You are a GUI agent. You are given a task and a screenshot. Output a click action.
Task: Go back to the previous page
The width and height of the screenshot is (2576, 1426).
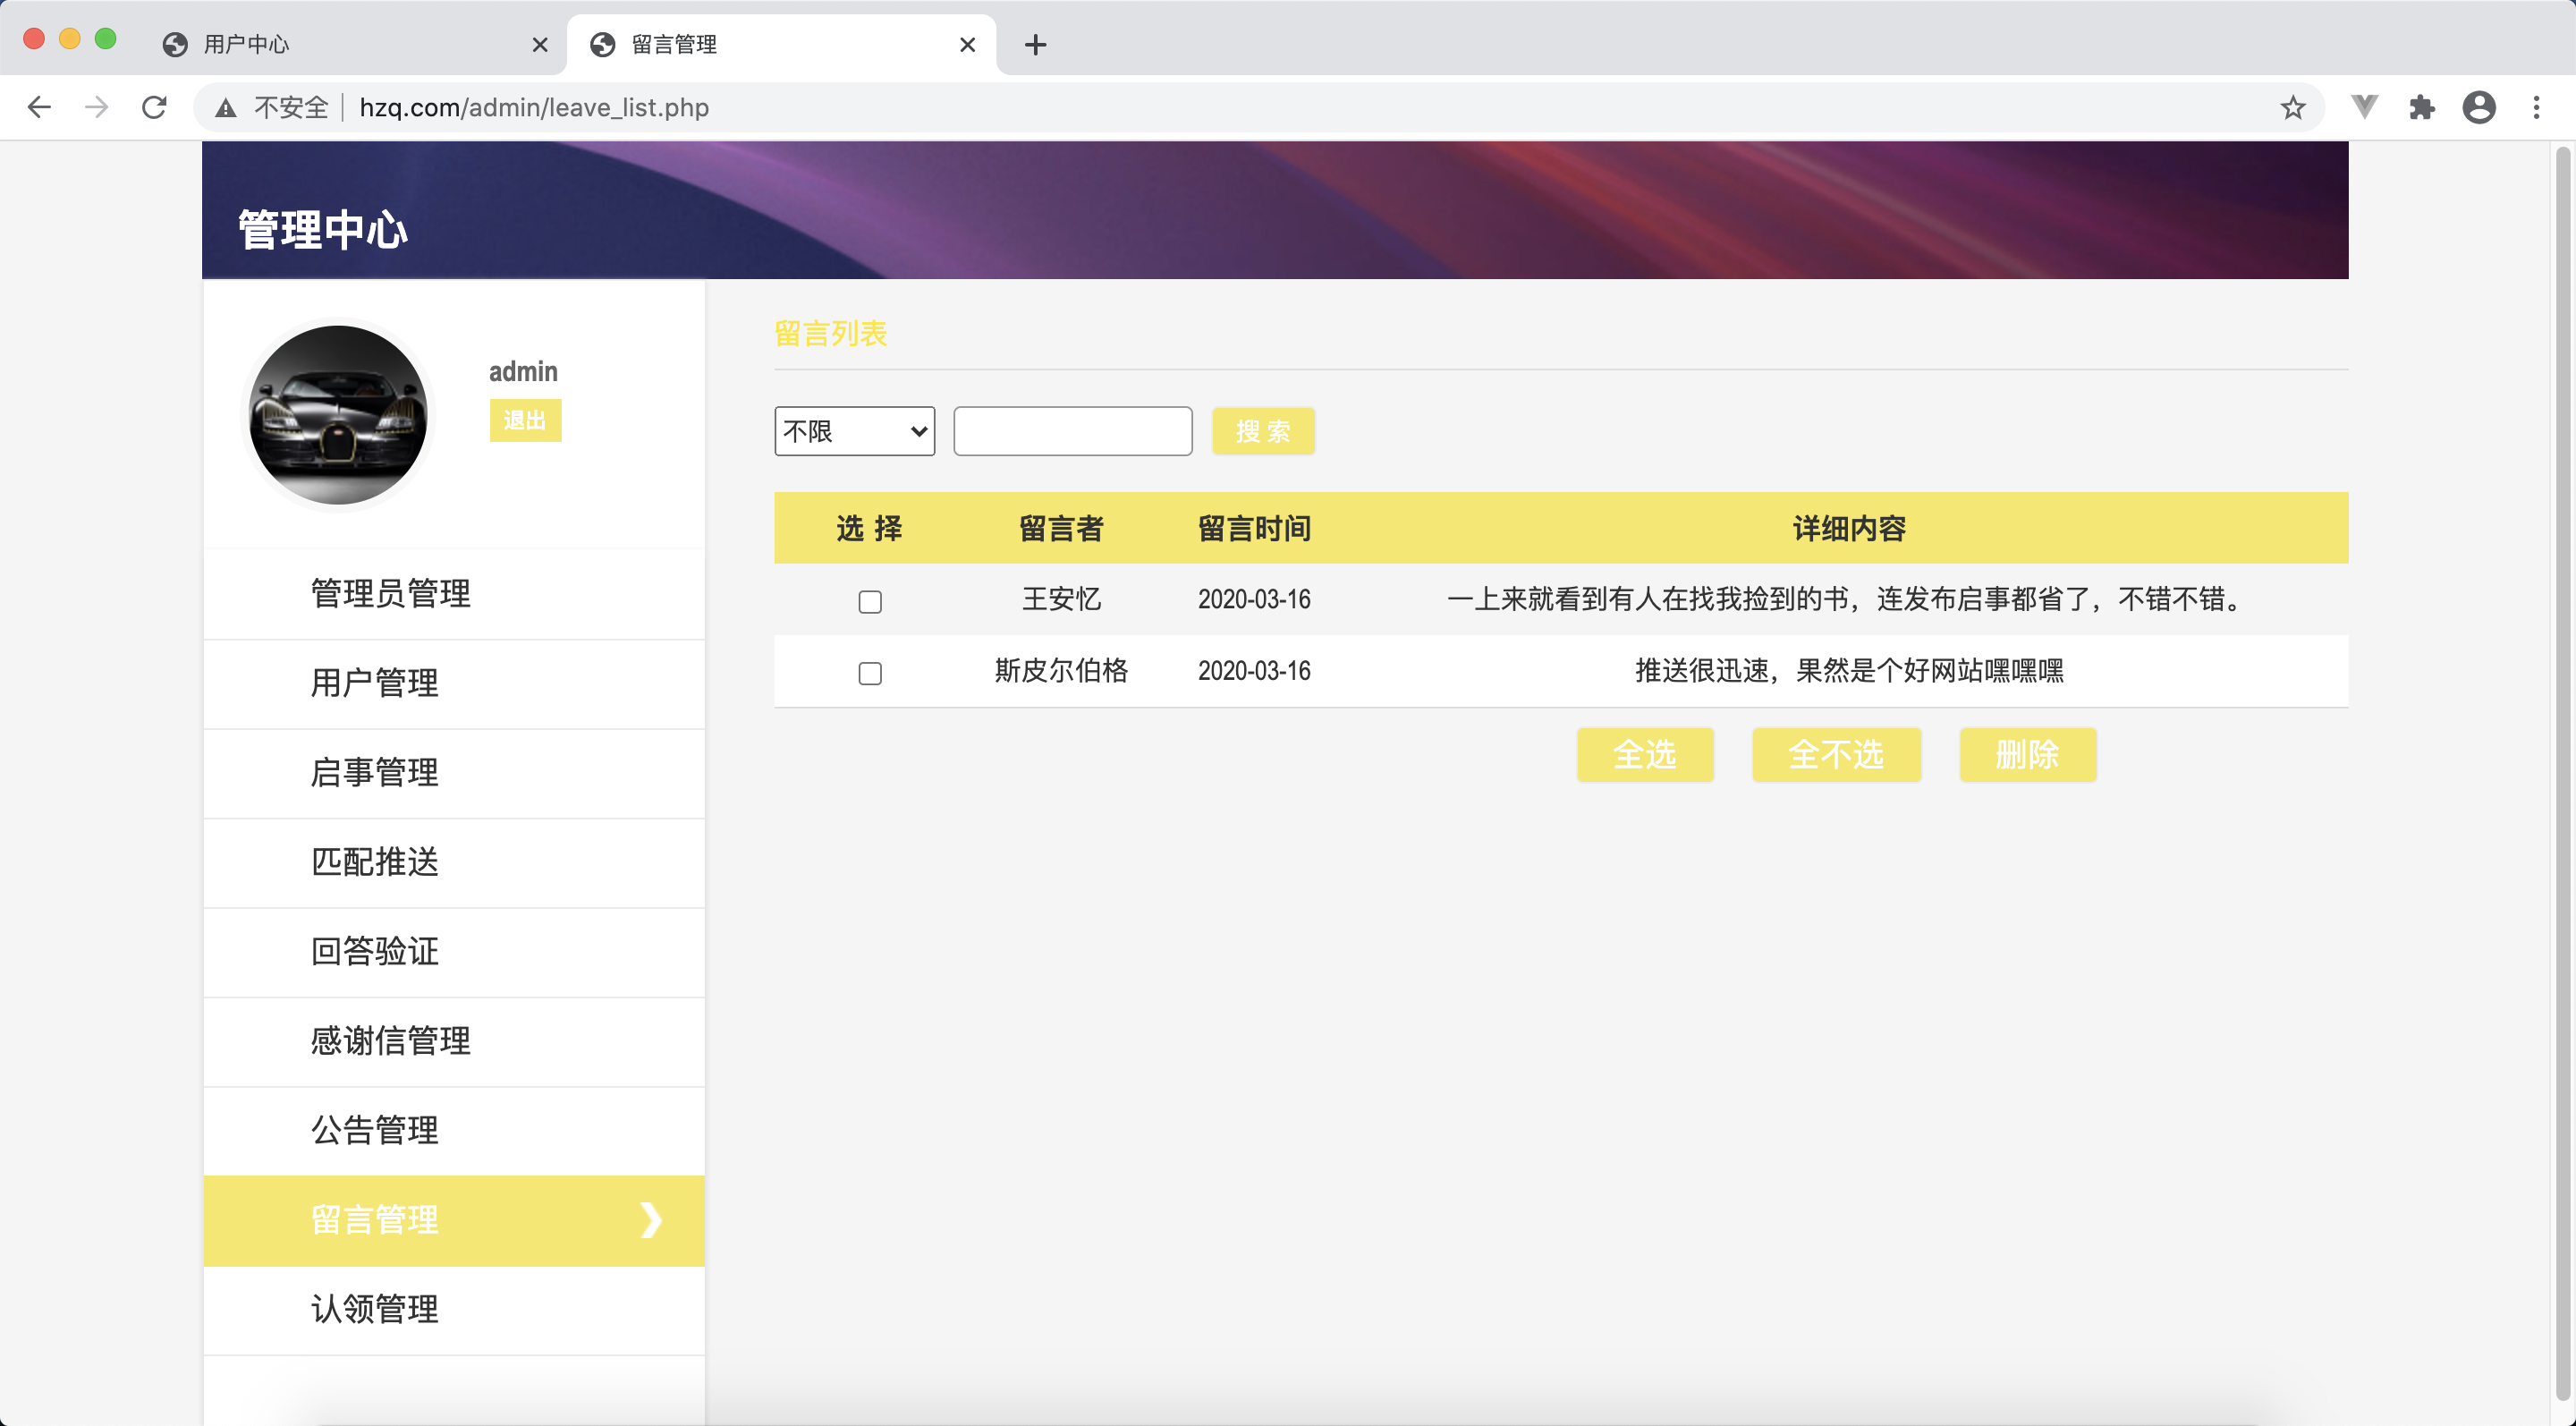39,107
